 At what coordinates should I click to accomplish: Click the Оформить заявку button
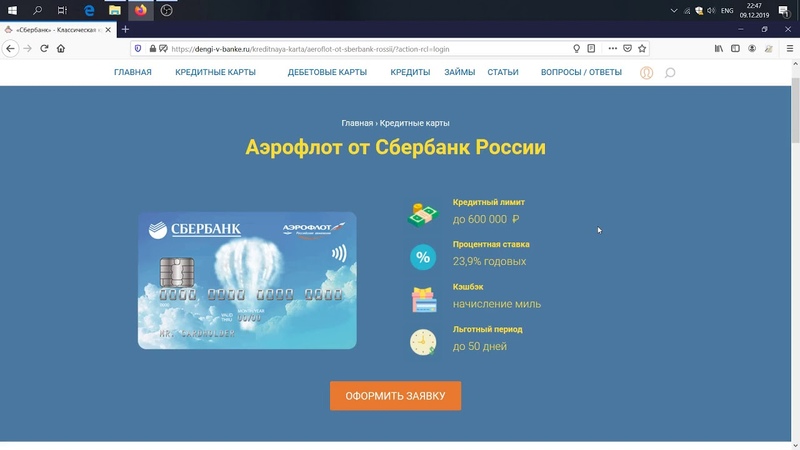point(395,396)
